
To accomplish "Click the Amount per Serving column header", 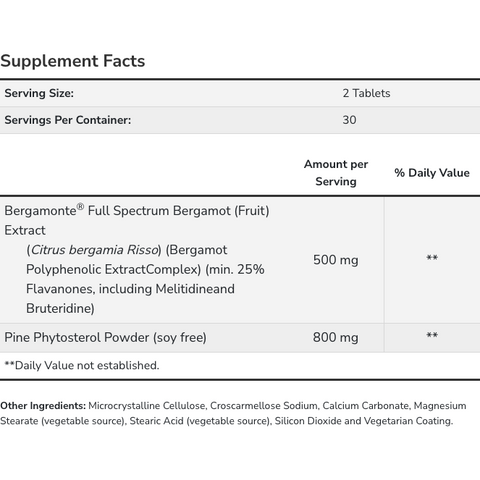I will pos(336,173).
